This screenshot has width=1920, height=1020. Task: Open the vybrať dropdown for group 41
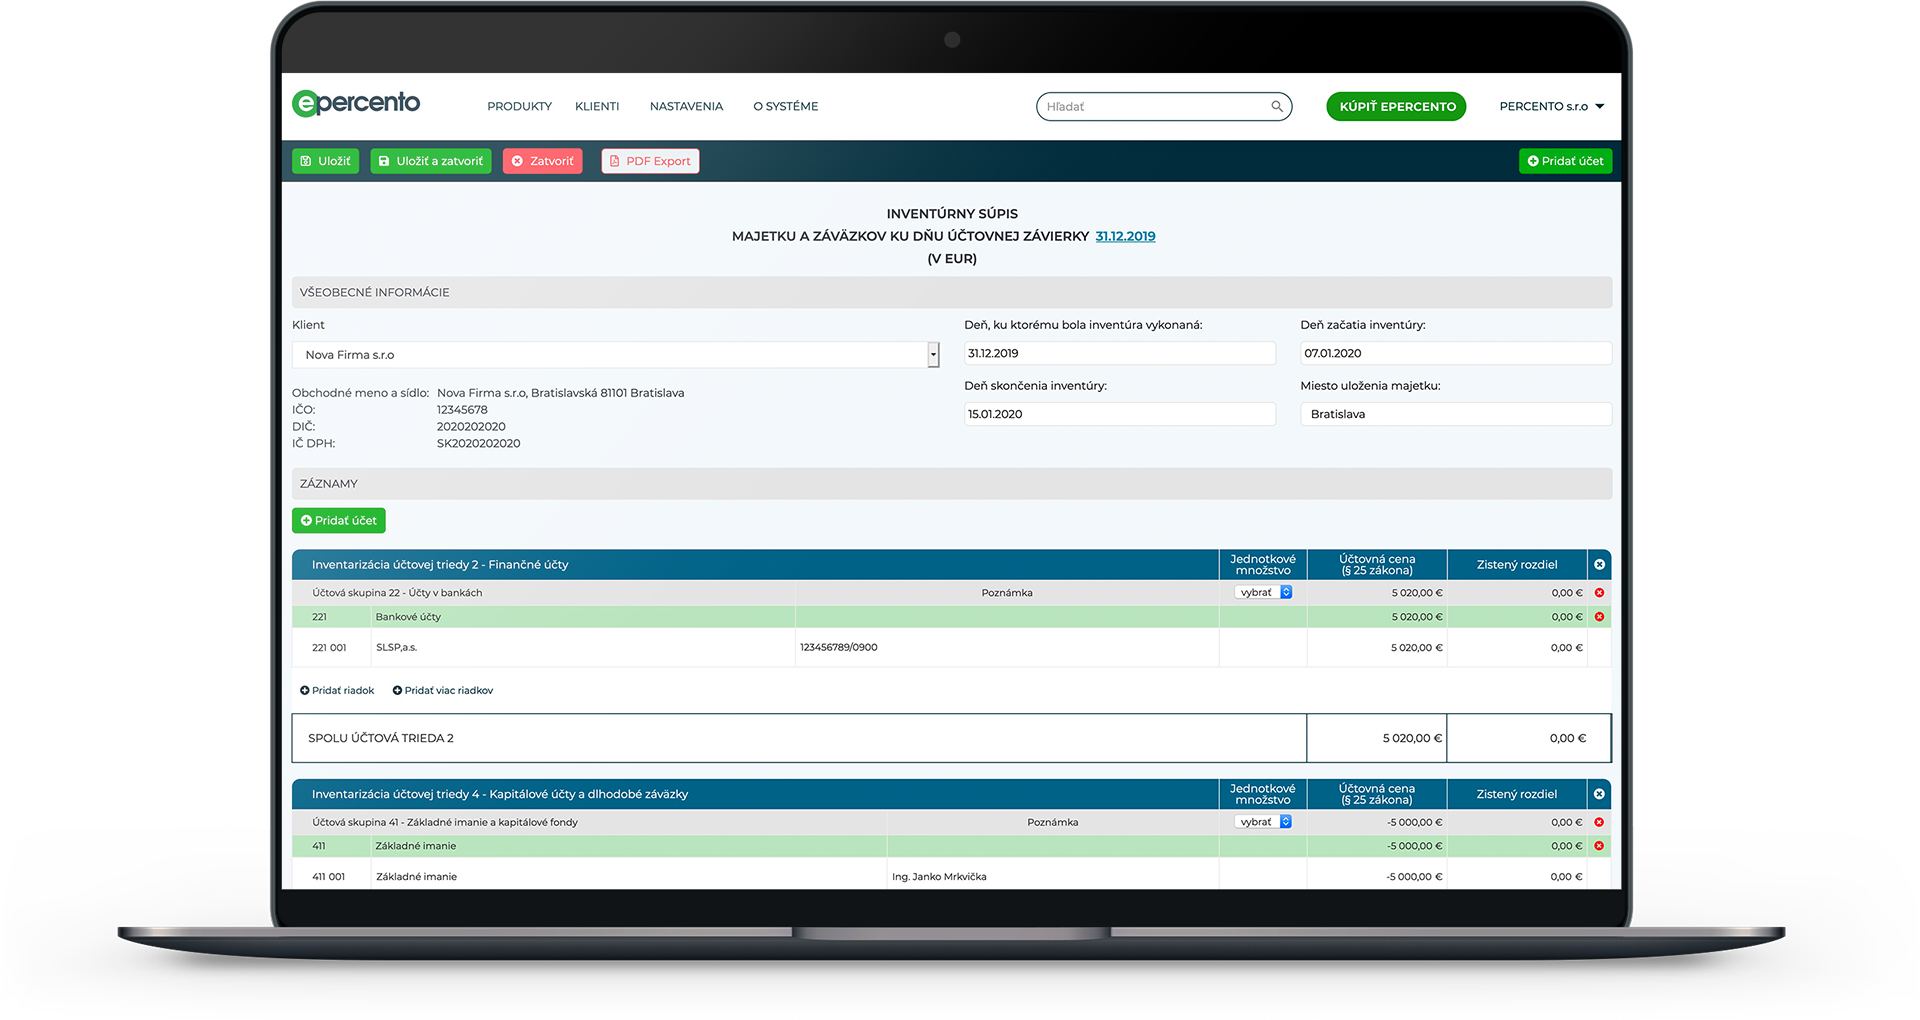pos(1264,822)
